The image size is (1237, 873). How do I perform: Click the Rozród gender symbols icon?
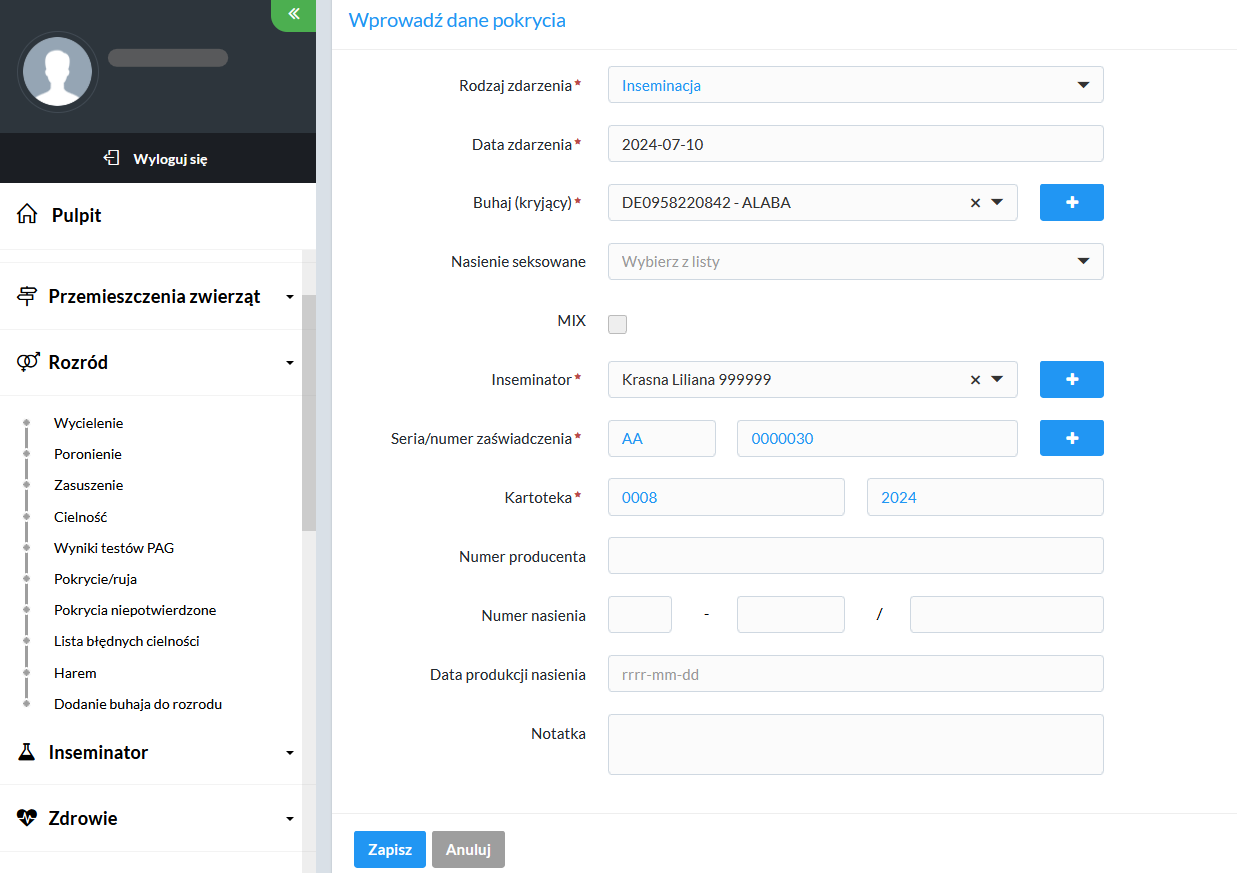[28, 362]
